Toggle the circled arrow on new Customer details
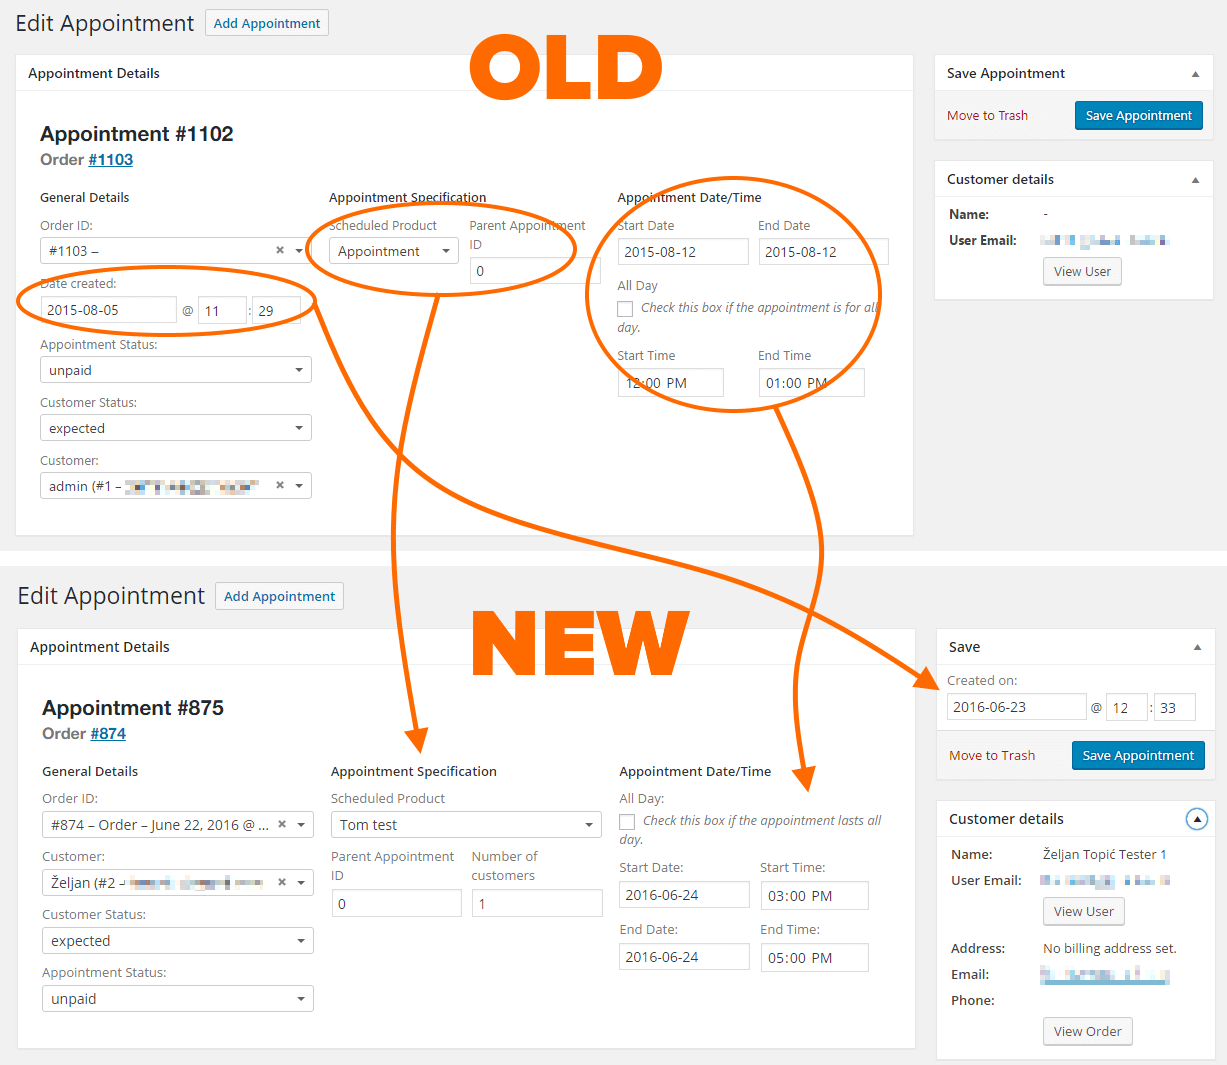The width and height of the screenshot is (1227, 1065). click(x=1197, y=819)
